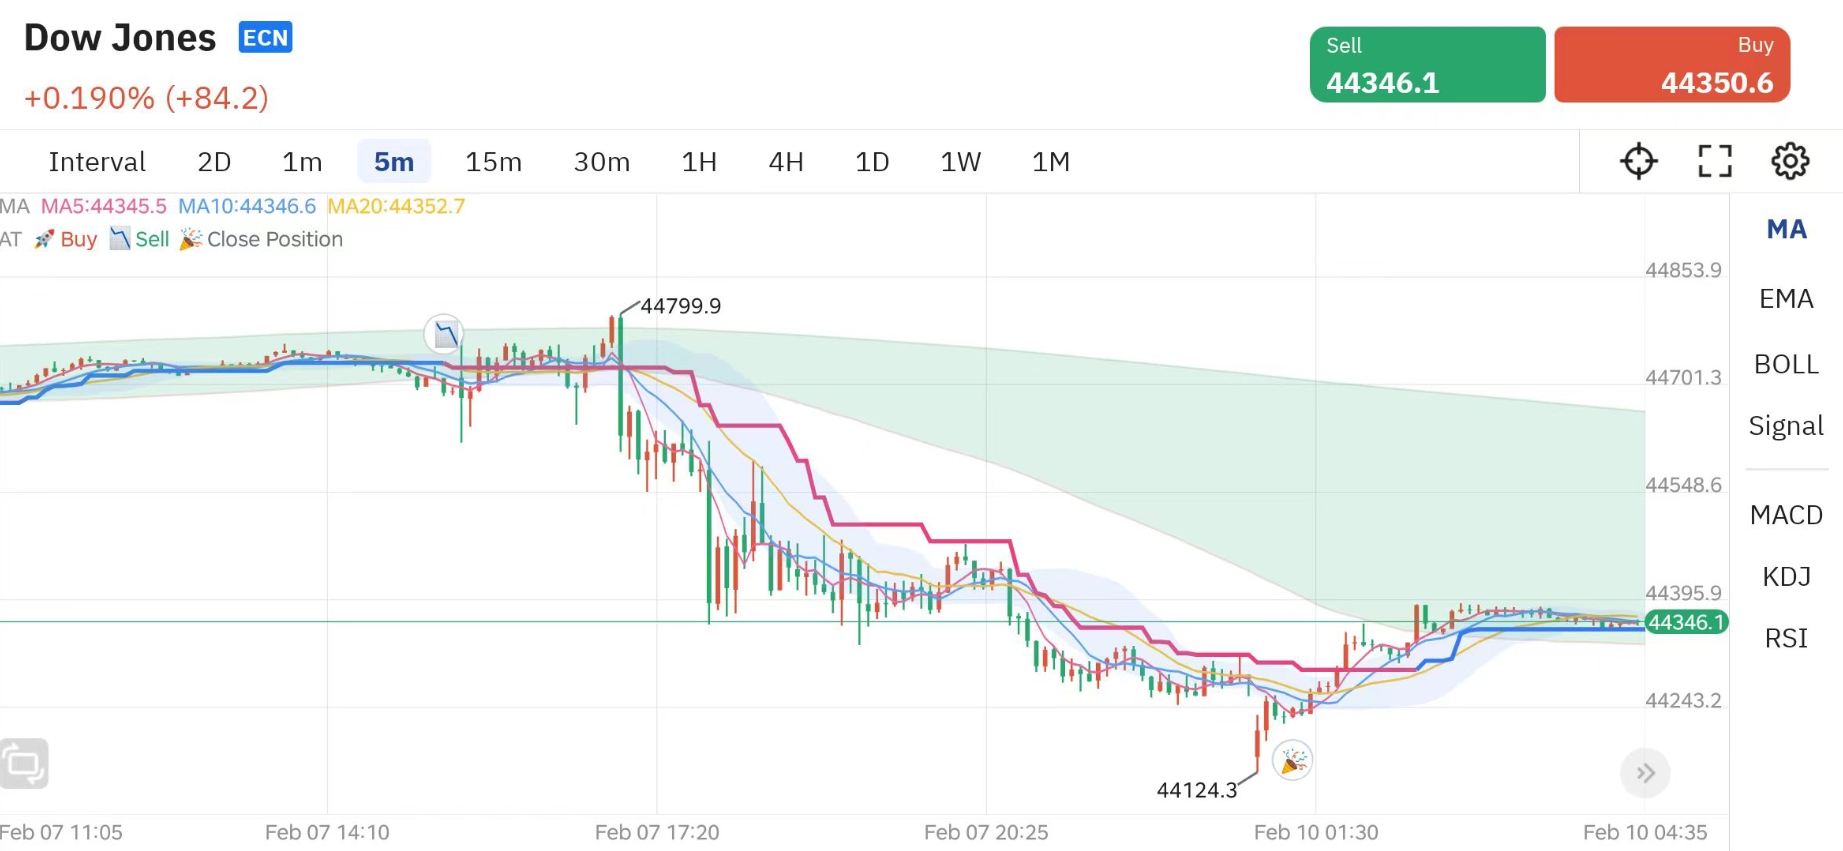The image size is (1843, 851).
Task: Switch to the 15m interval tab
Action: [x=493, y=161]
